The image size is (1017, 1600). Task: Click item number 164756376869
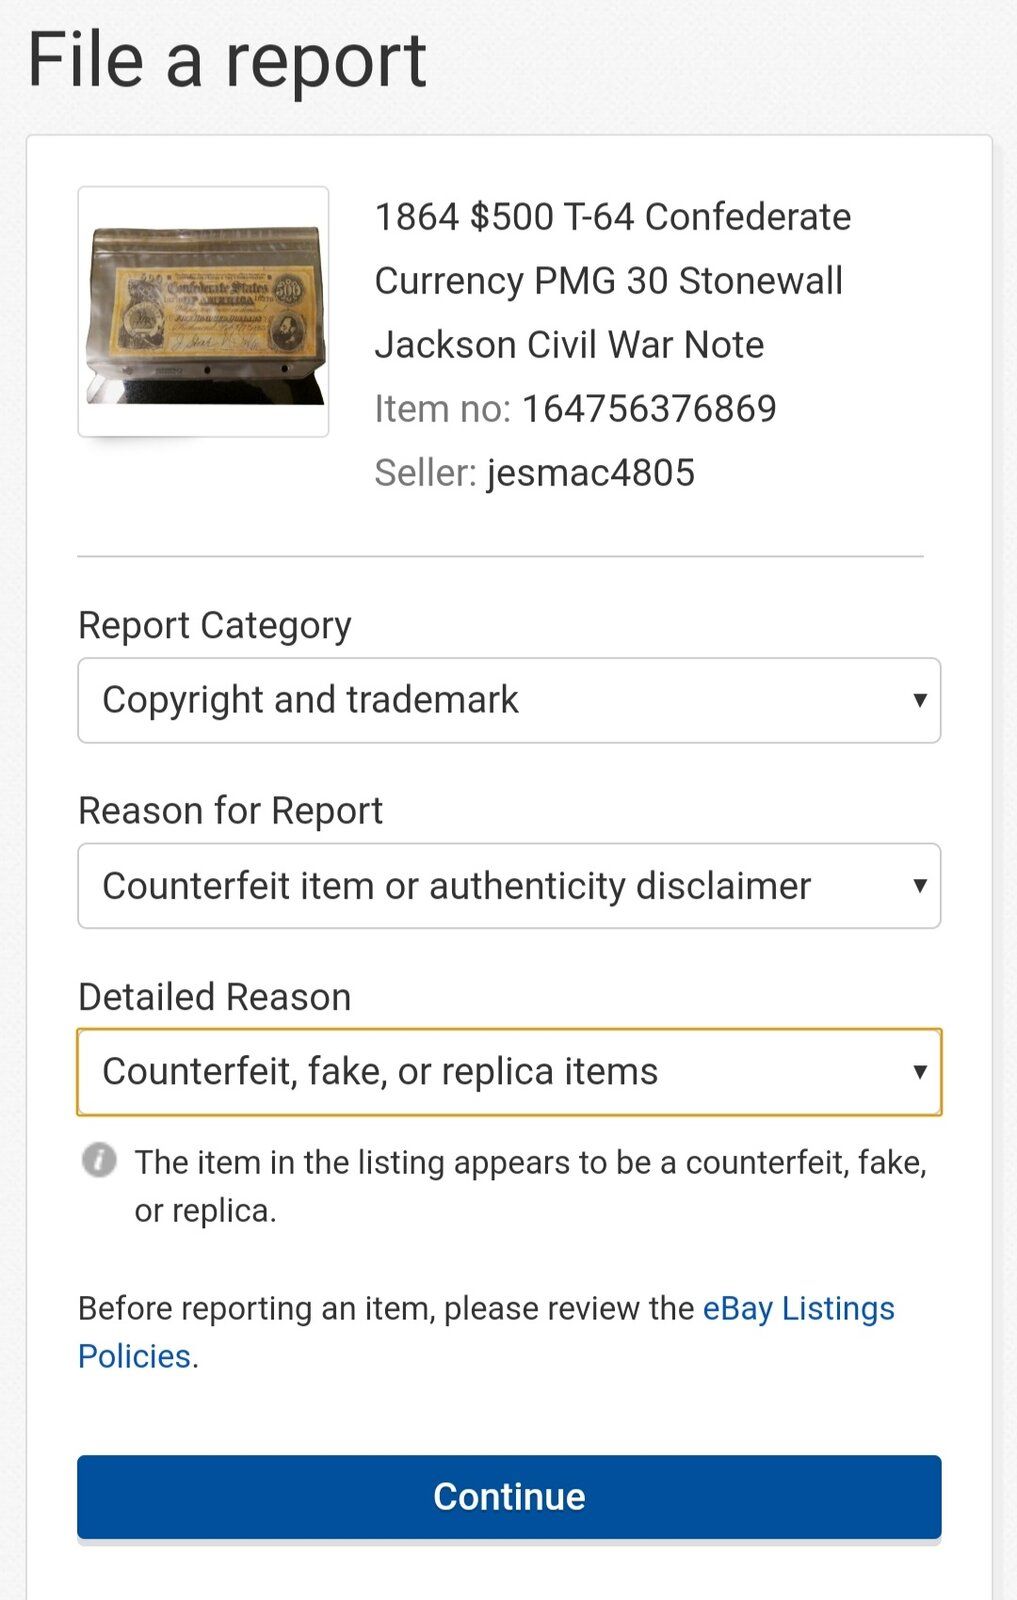649,409
